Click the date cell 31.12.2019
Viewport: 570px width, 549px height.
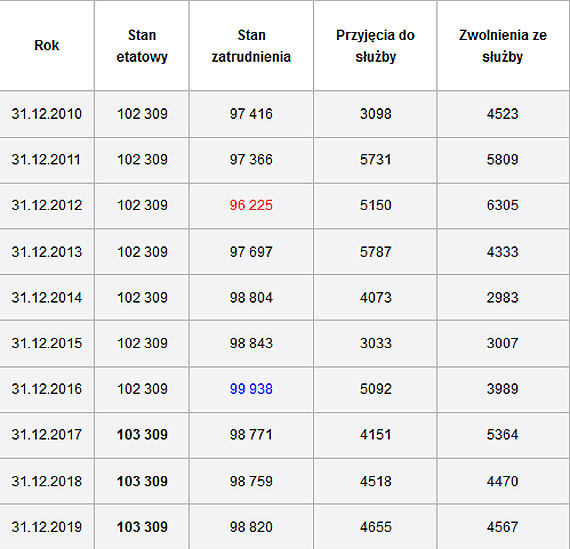[47, 527]
